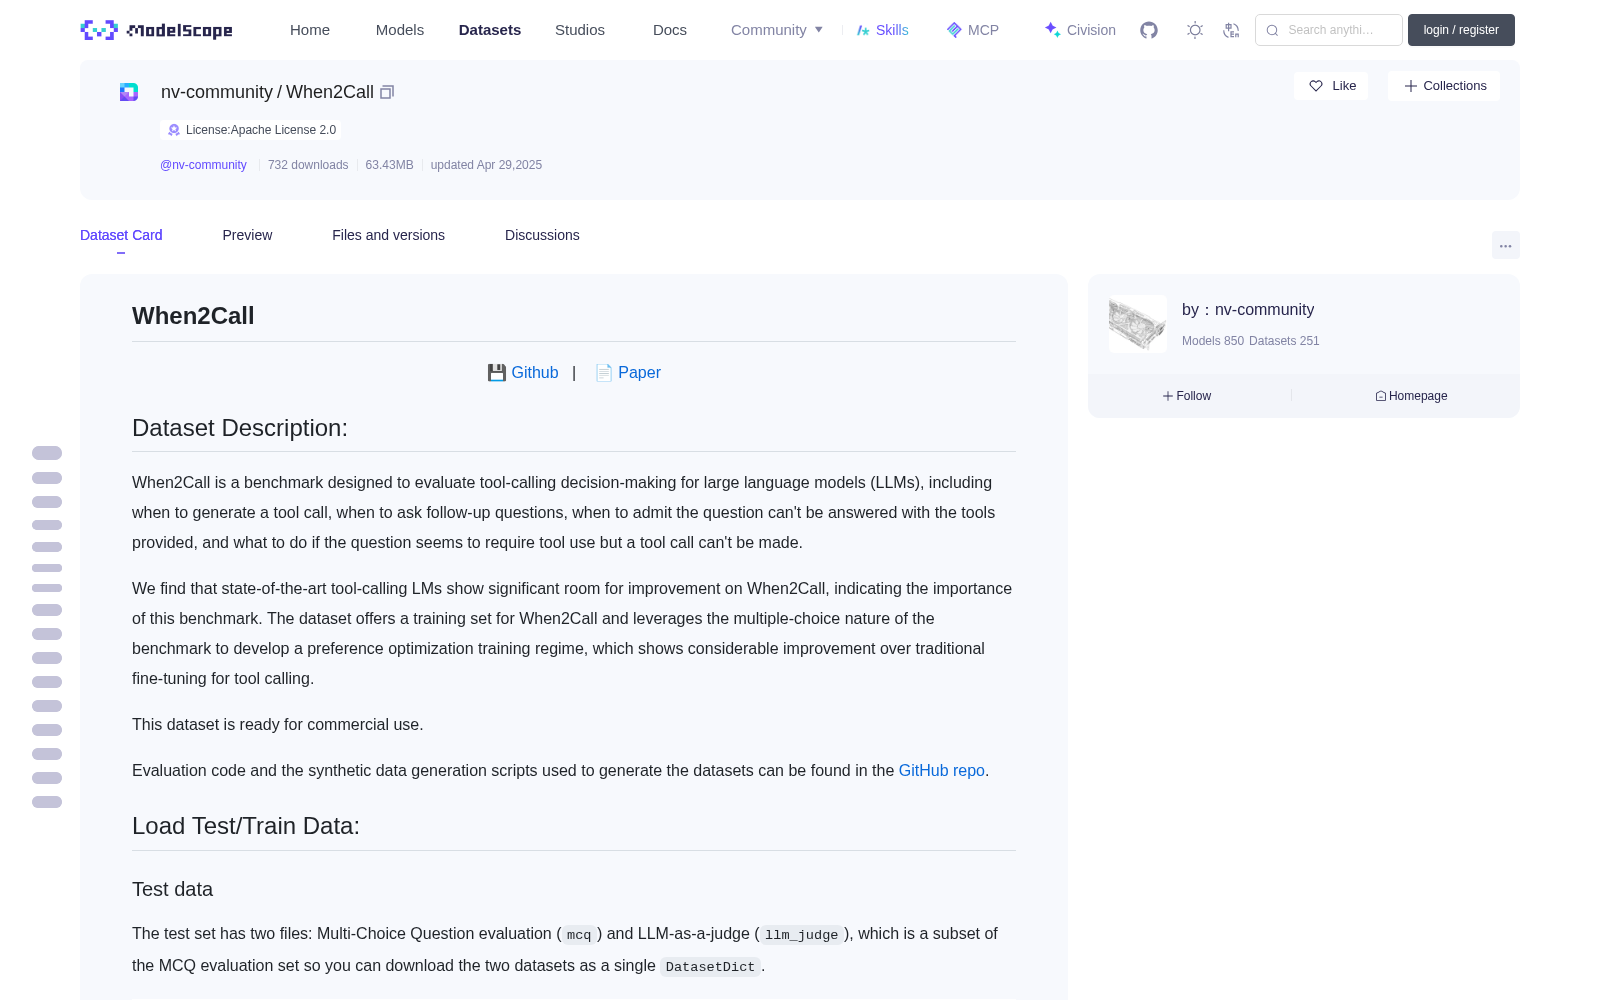
Task: Open the Files and versions tab
Action: pyautogui.click(x=388, y=235)
